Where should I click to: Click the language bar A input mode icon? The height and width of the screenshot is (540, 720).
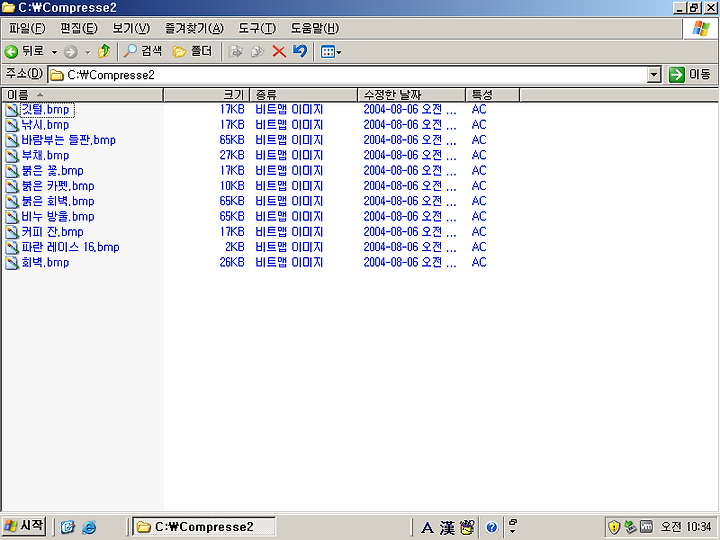pos(427,528)
